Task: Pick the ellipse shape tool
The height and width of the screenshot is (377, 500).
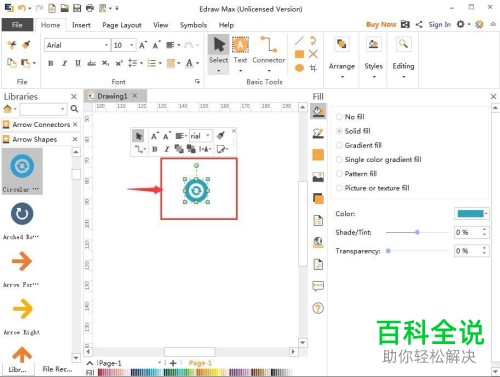Action: pos(299,68)
